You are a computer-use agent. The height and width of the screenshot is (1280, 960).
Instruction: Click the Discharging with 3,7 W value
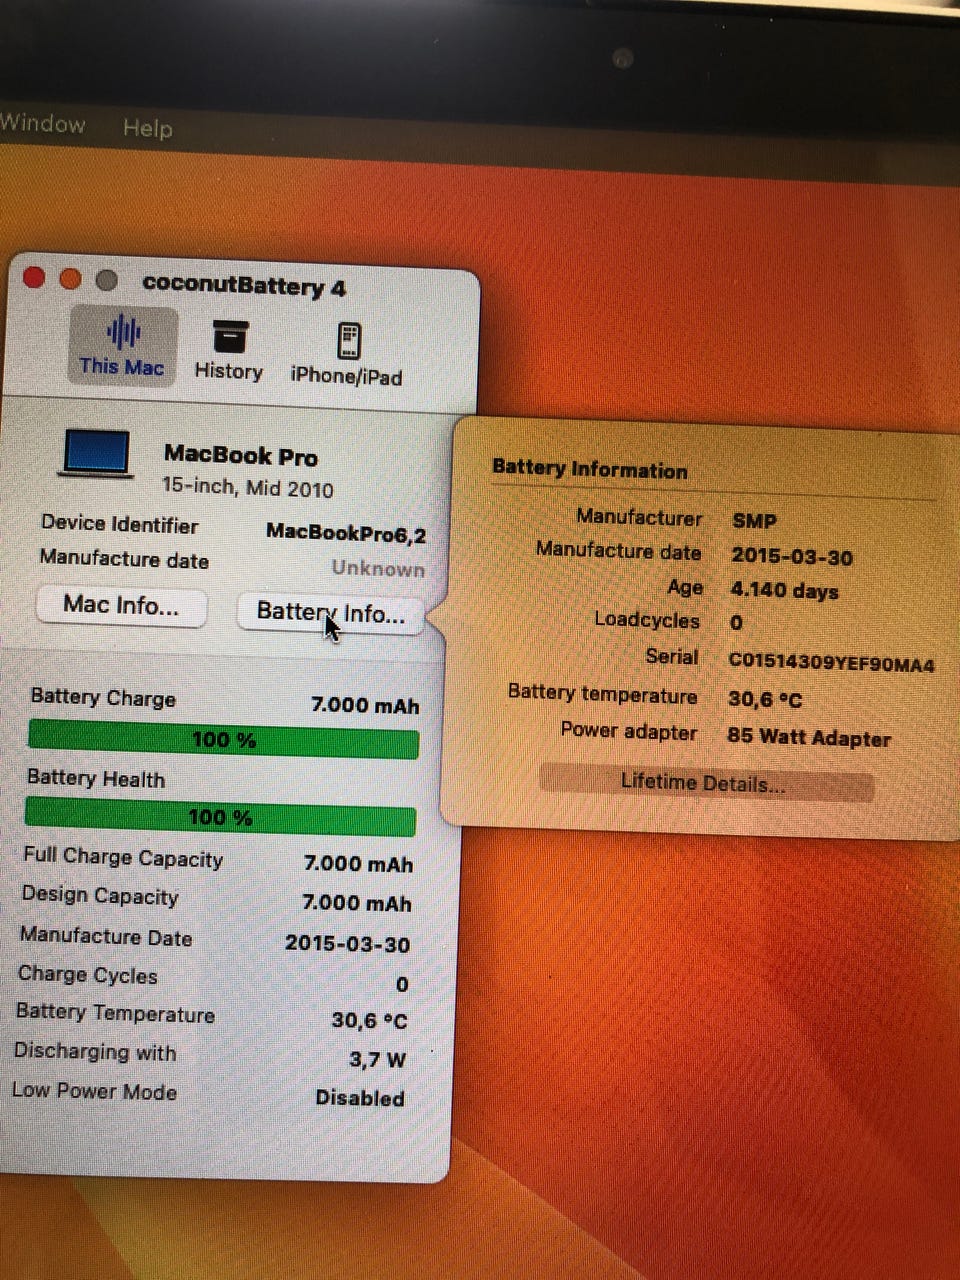(x=377, y=1059)
